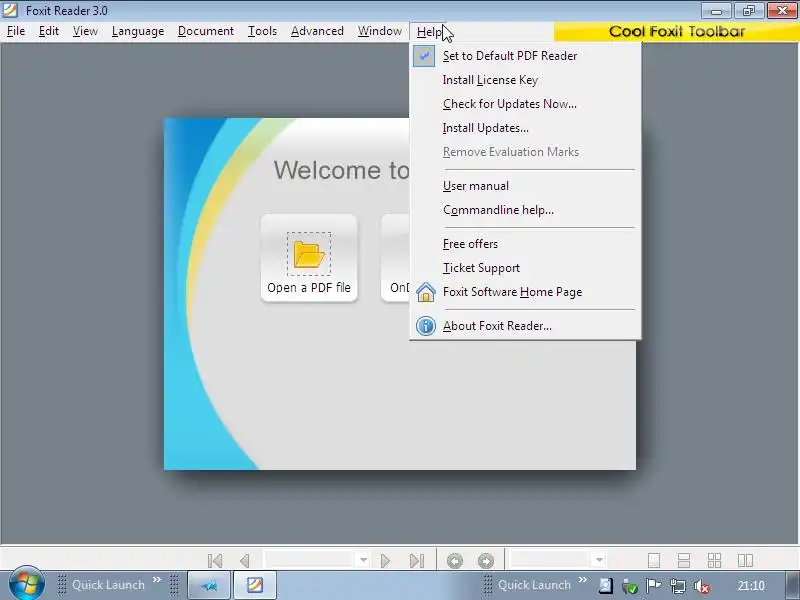Open the Action Center flag tray icon
Image resolution: width=800 pixels, height=600 pixels.
pos(654,586)
